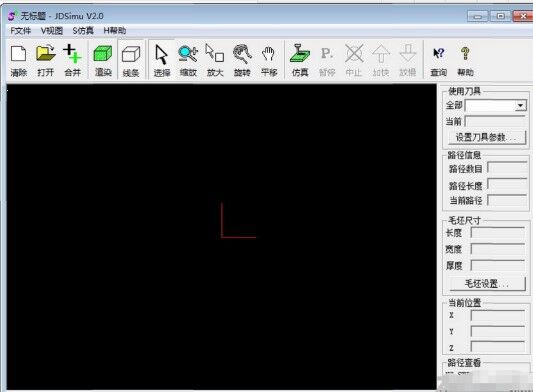Choose the 缩放 magnifier zoom tool

(x=188, y=60)
